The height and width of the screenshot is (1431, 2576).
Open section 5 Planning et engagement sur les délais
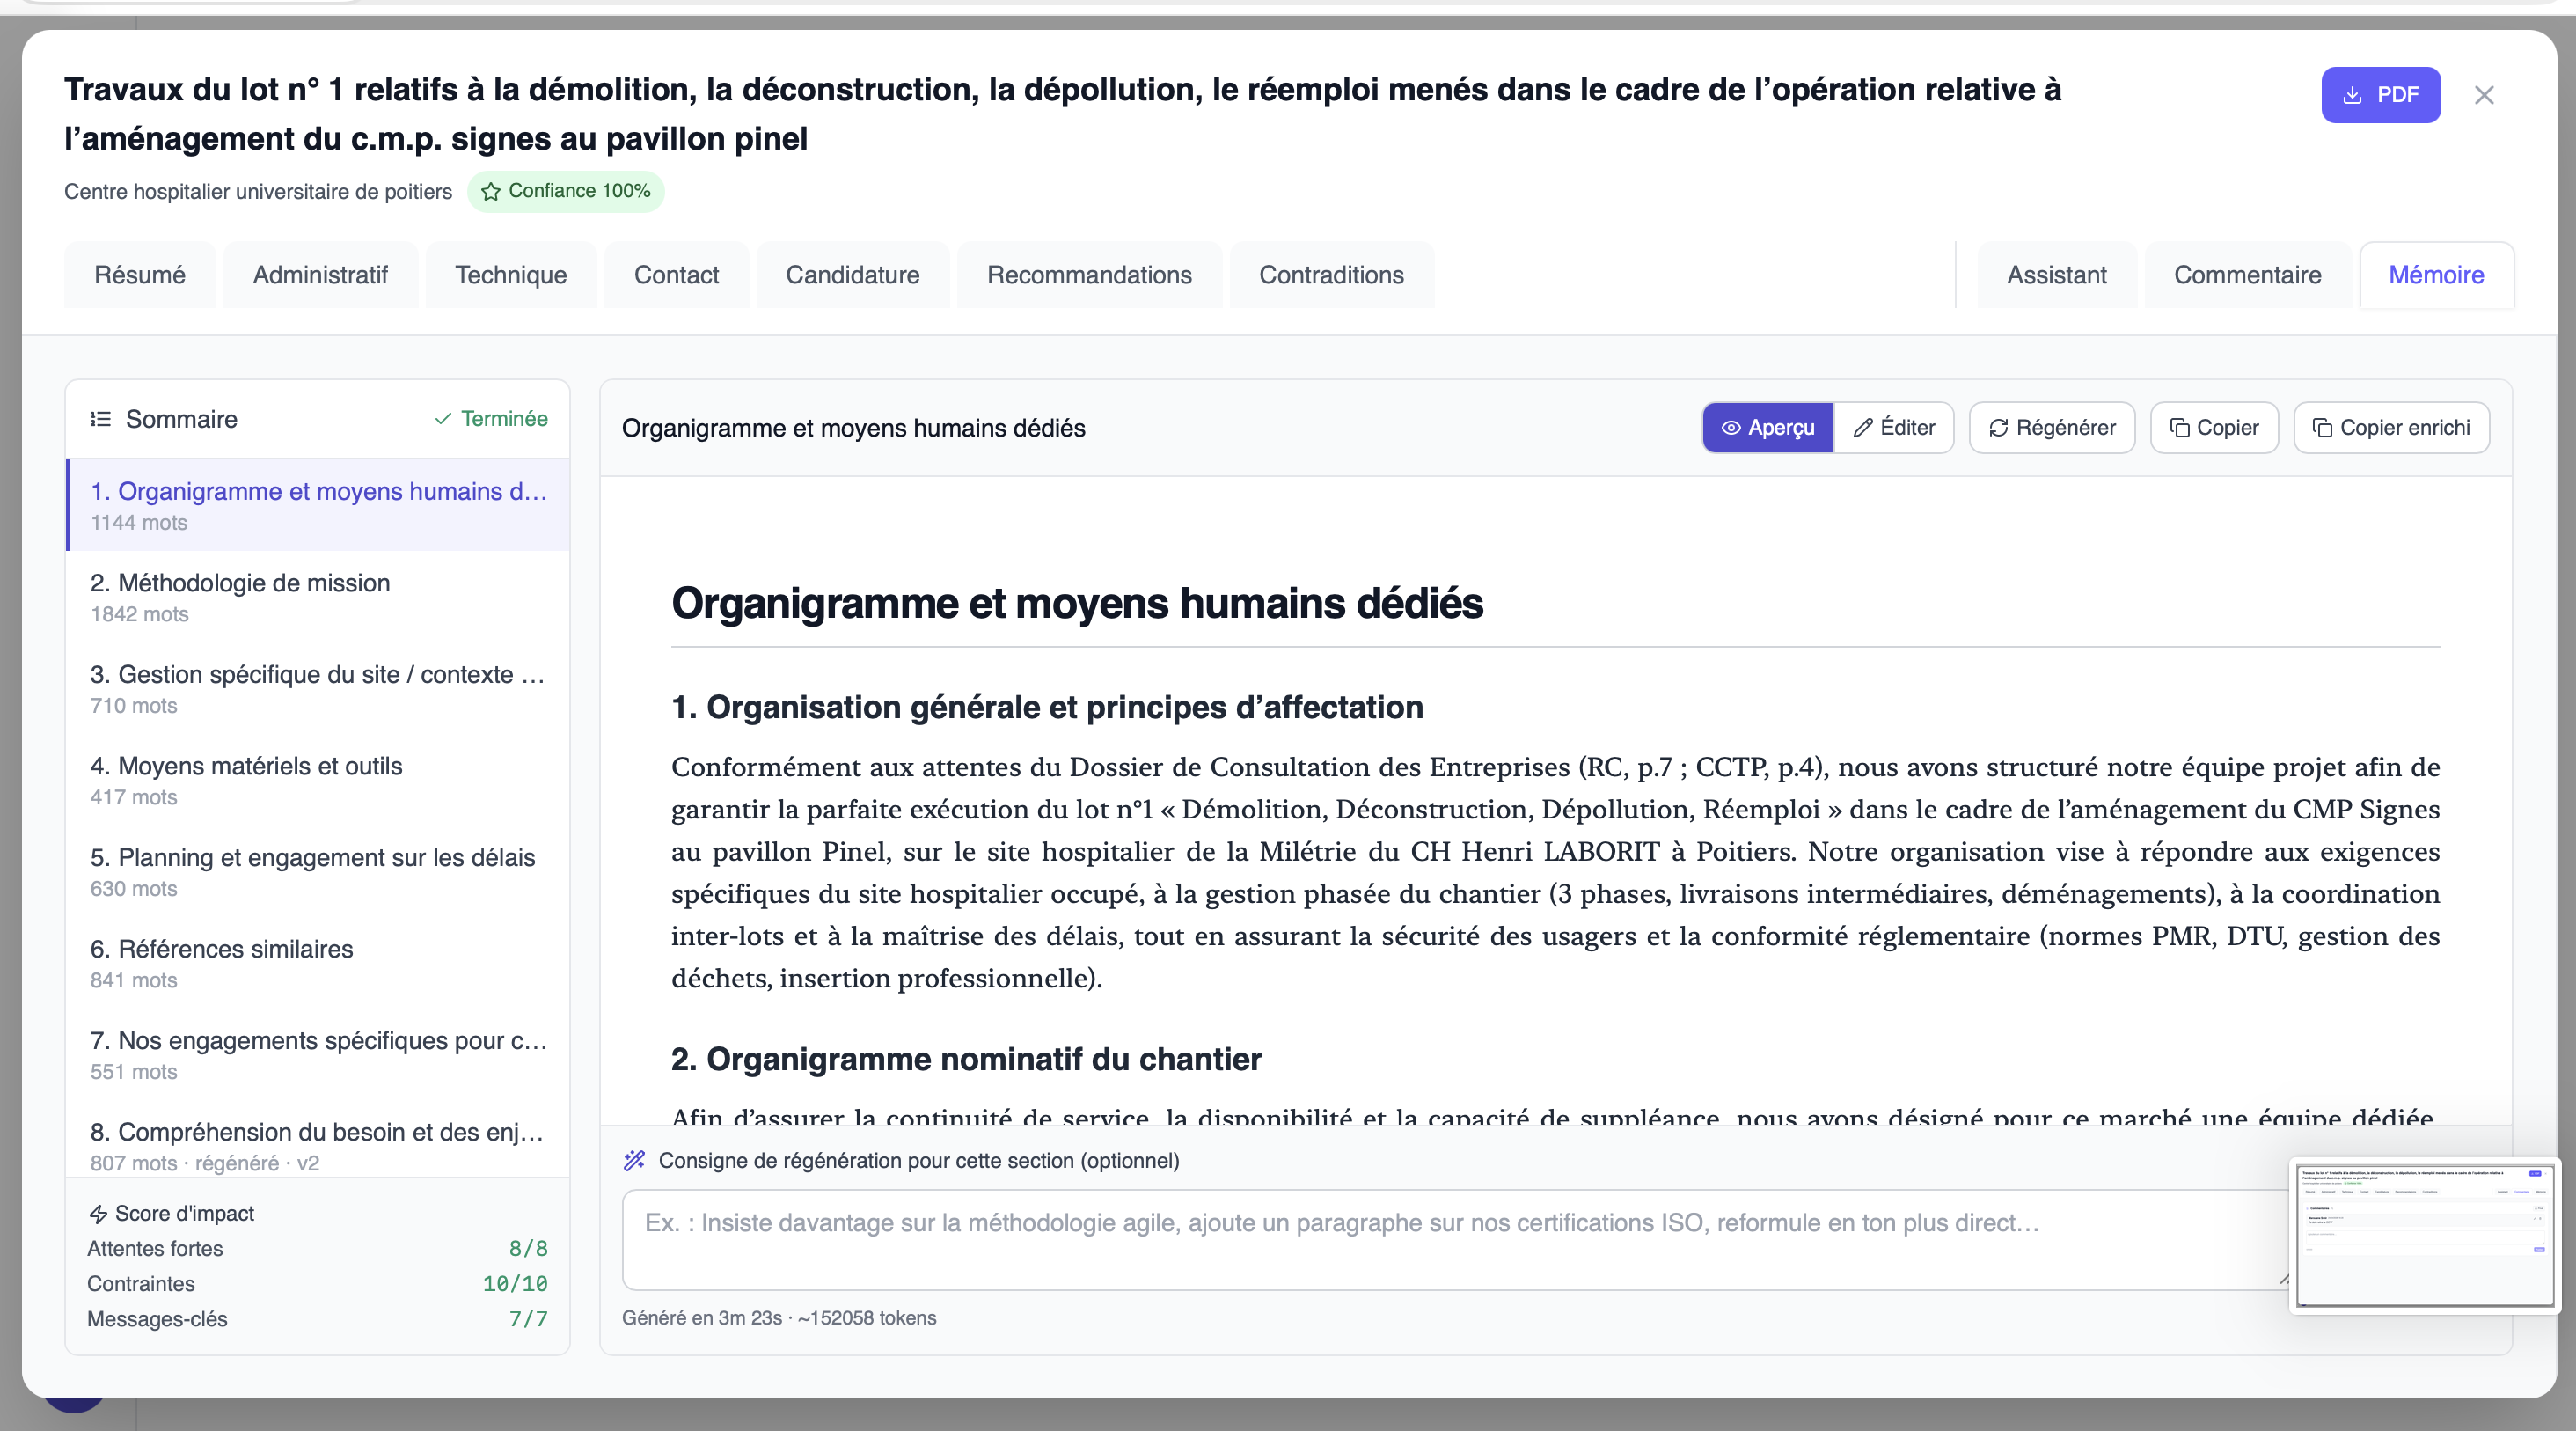pos(318,871)
